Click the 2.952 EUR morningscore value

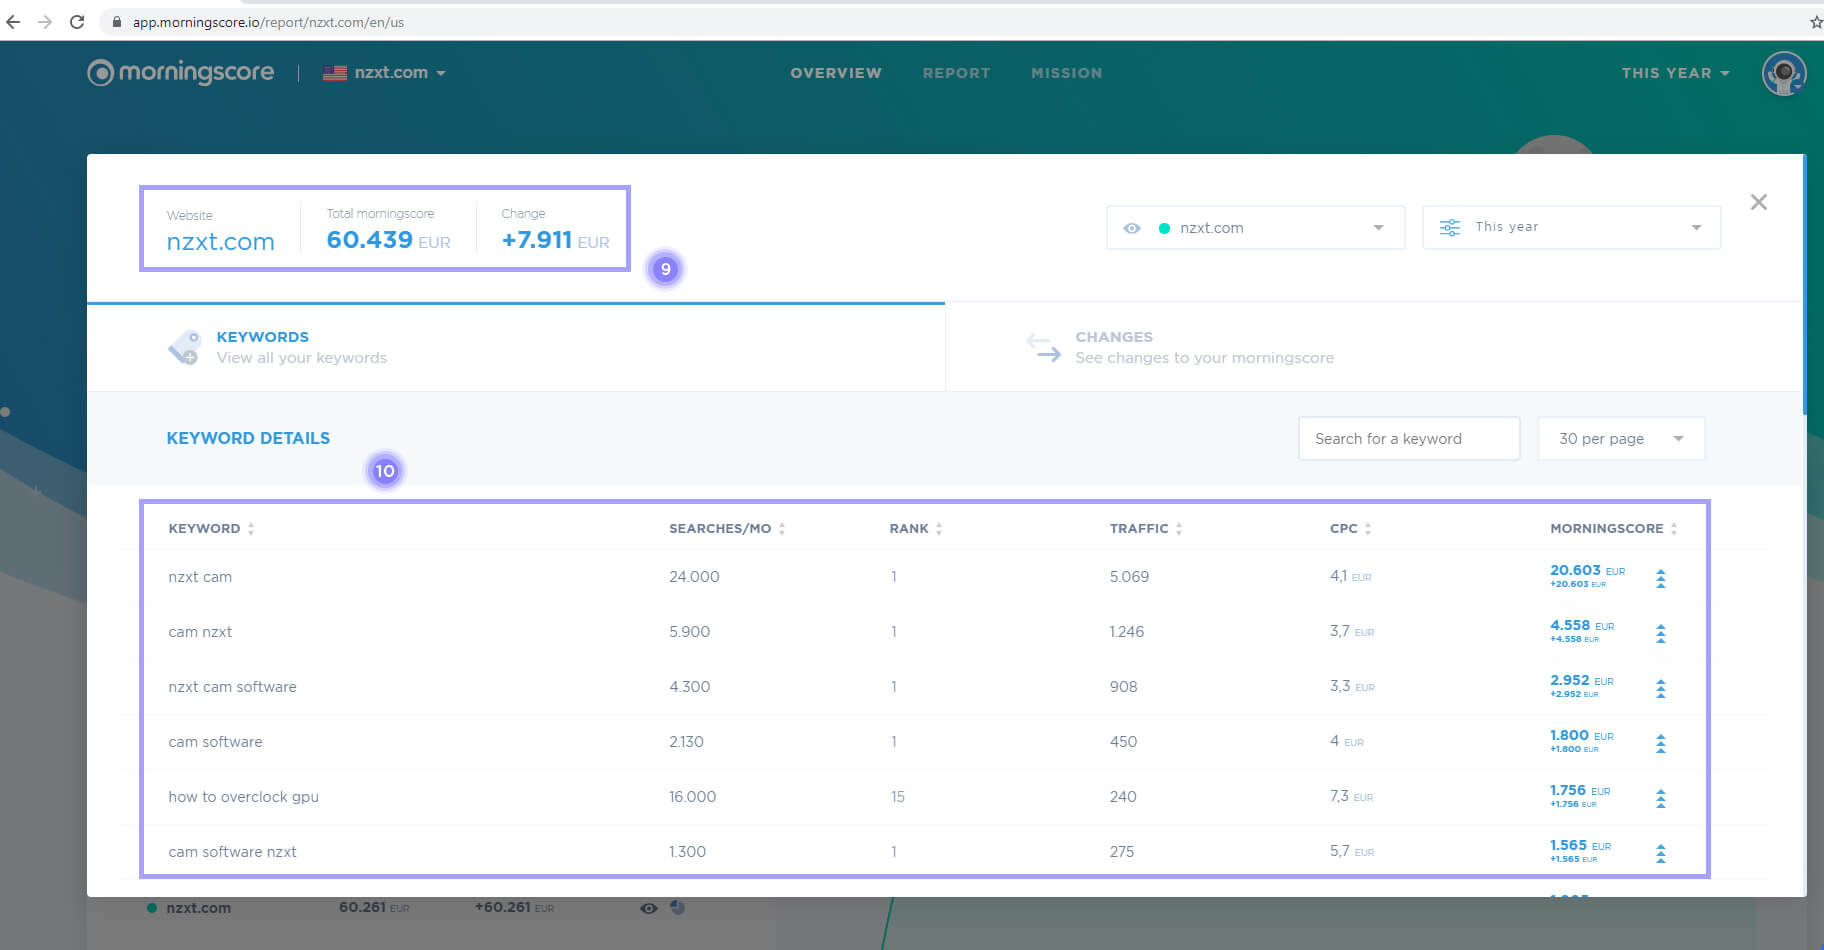[x=1582, y=681]
